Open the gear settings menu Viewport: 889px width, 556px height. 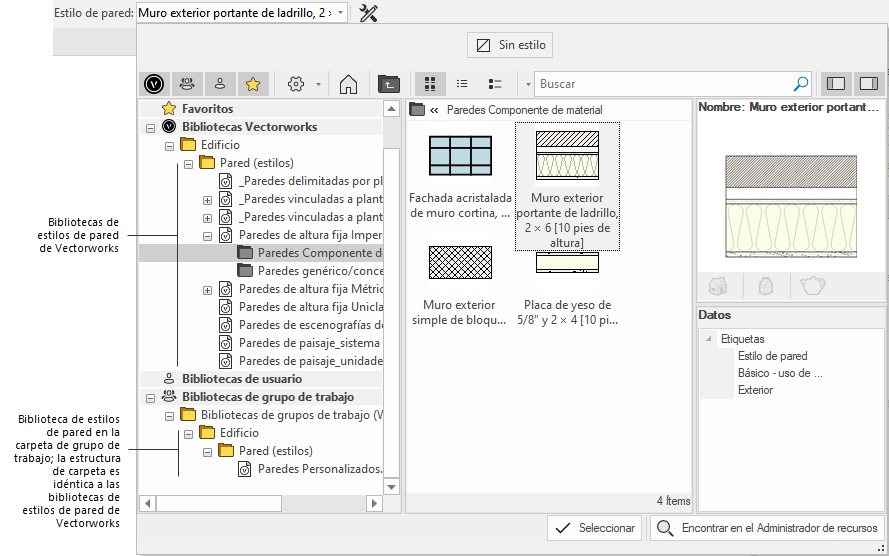coord(295,84)
